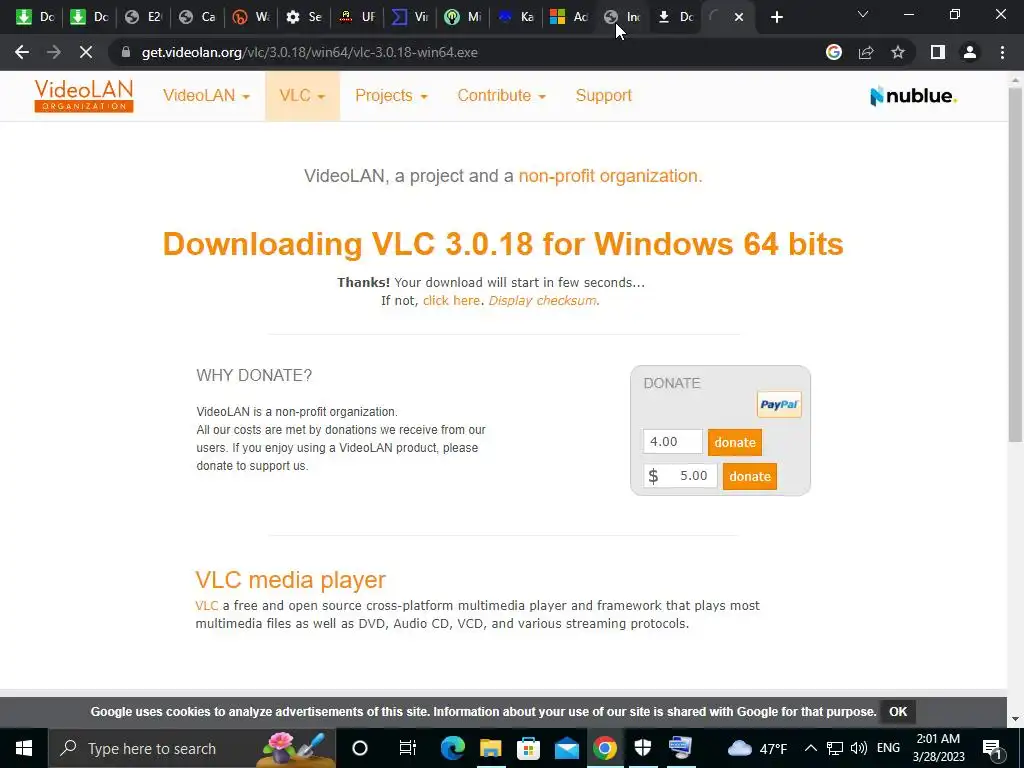Open Google icon in address bar
1024x768 pixels.
[833, 52]
